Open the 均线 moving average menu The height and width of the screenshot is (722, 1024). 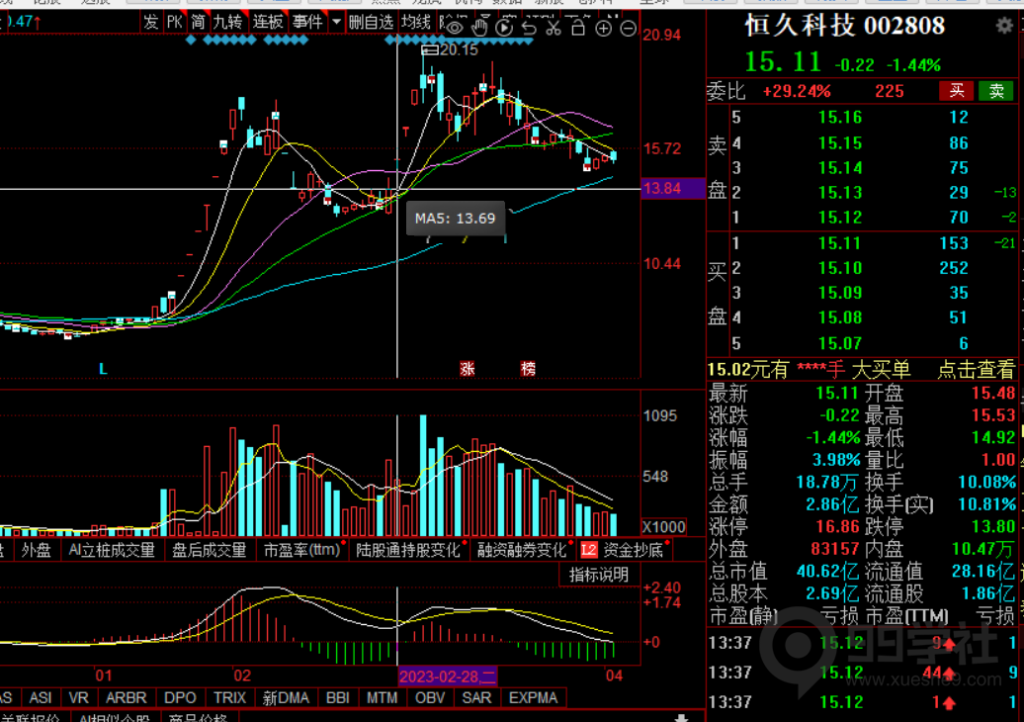tap(416, 22)
